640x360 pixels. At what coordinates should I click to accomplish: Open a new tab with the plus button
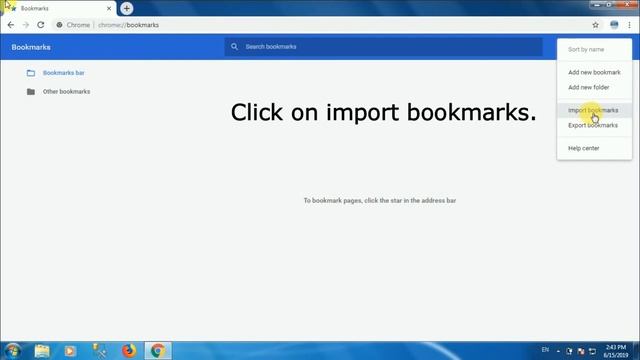pyautogui.click(x=127, y=8)
